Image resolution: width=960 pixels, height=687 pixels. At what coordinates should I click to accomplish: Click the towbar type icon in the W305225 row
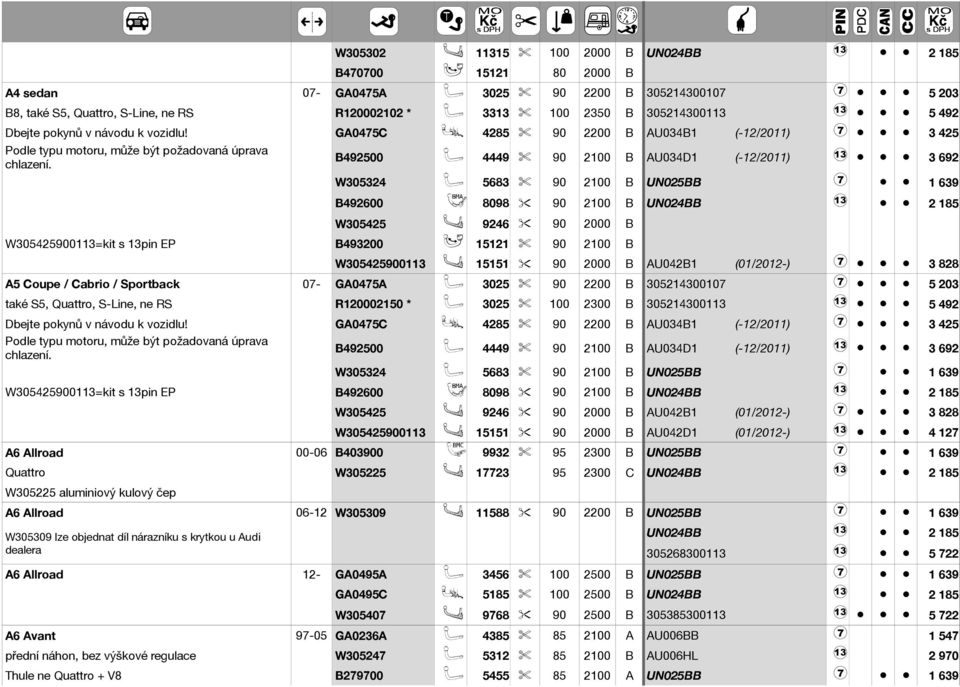pyautogui.click(x=453, y=470)
